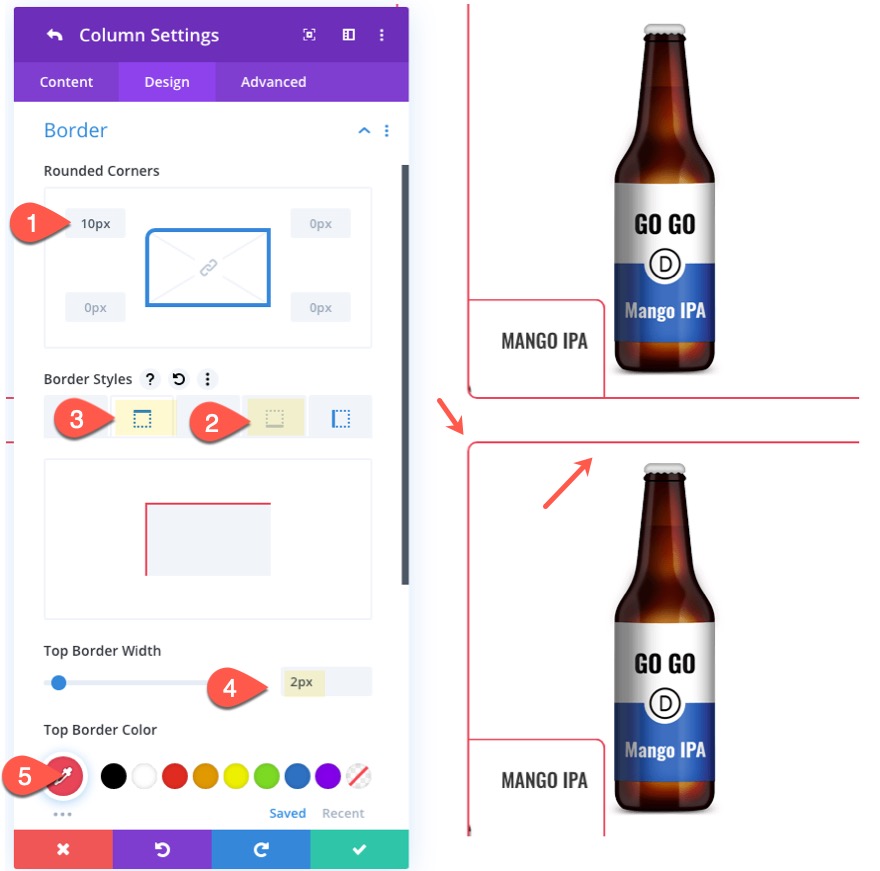880x871 pixels.
Task: Edit bottom-right rounded corner value
Action: pyautogui.click(x=320, y=308)
